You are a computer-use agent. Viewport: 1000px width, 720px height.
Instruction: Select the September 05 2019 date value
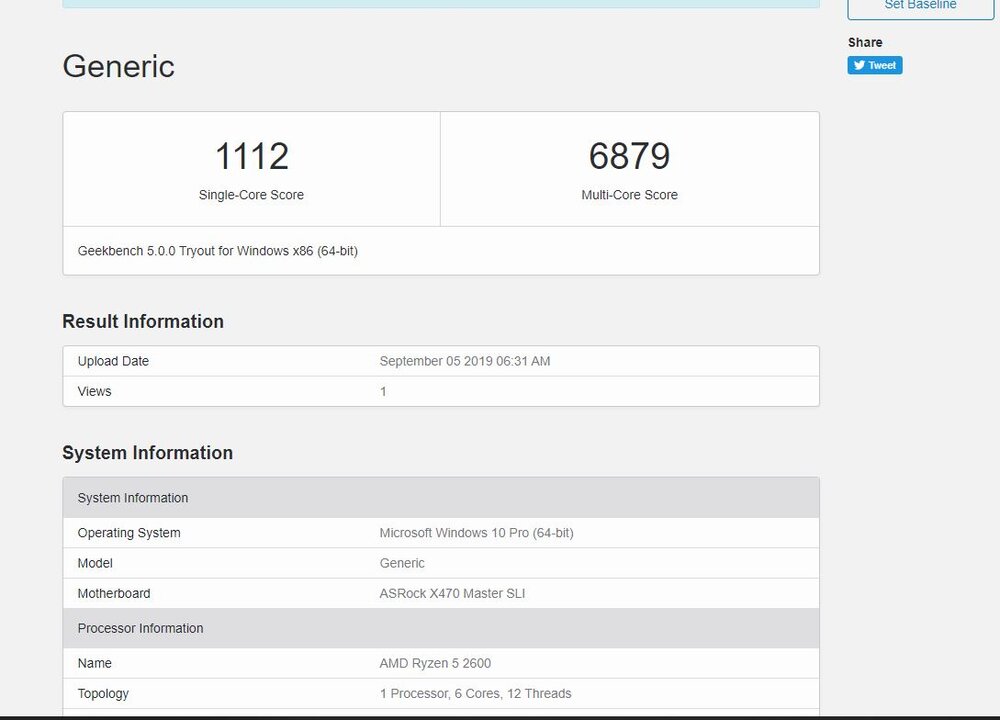(465, 361)
